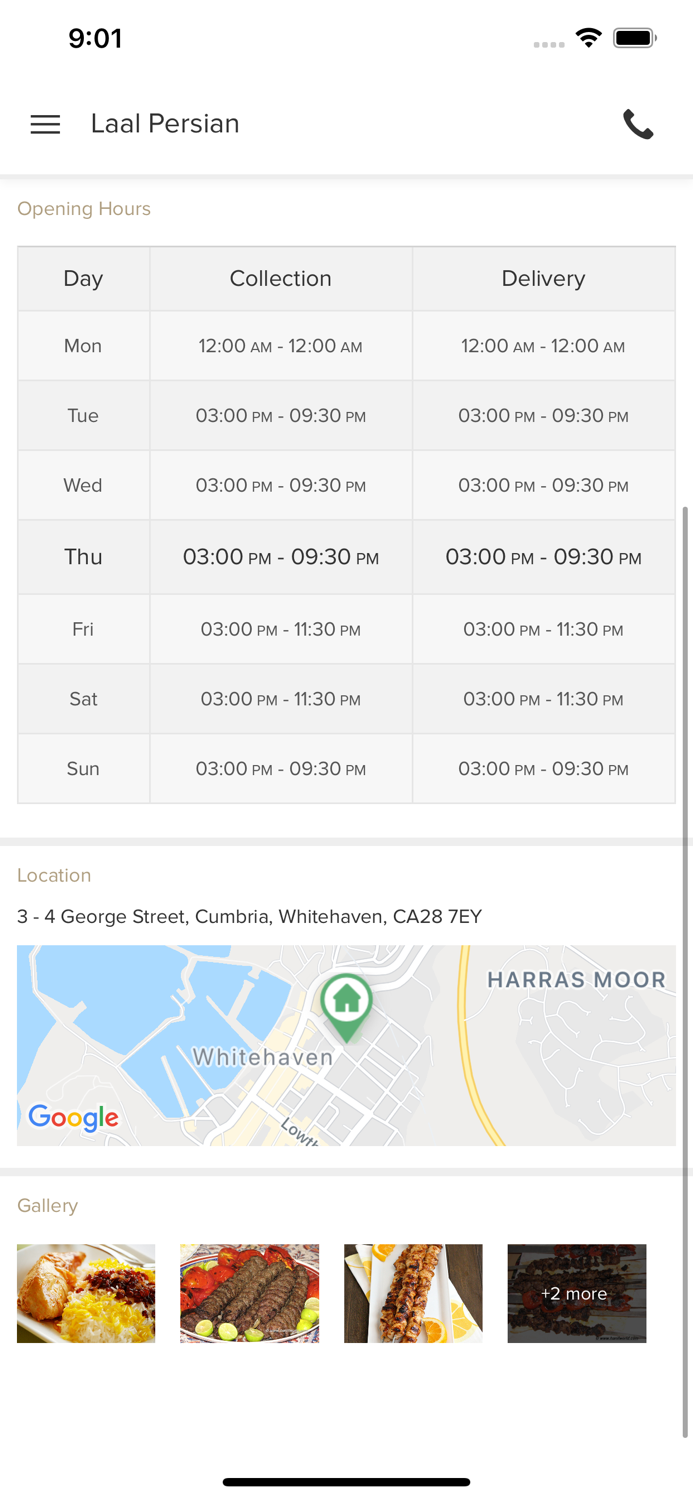Click the page's vertical scrollbar
Viewport: 693px width, 1500px height.
pos(685,970)
